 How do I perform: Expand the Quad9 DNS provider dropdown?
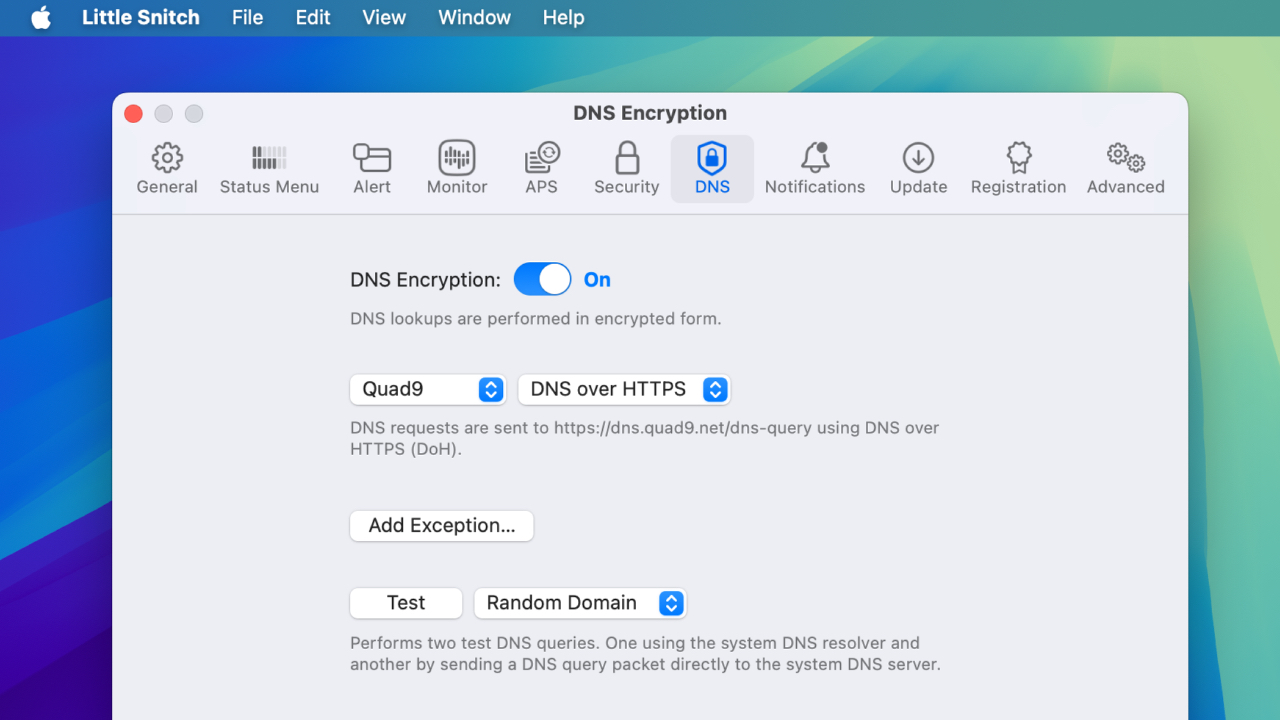(x=427, y=389)
